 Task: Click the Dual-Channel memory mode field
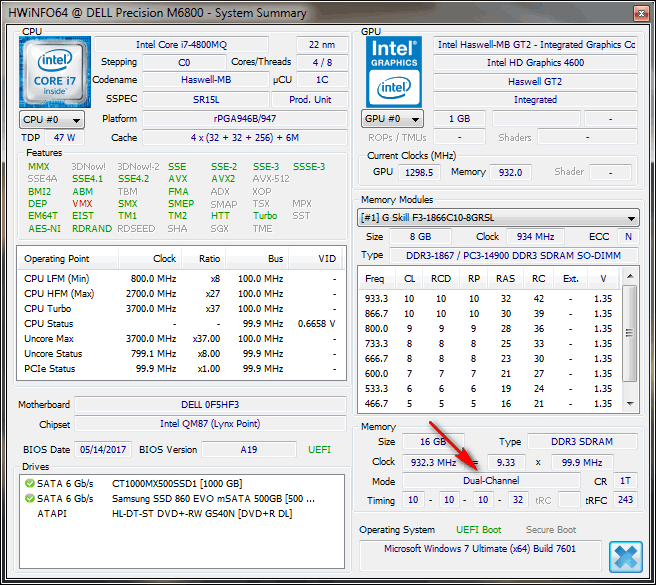(x=491, y=481)
